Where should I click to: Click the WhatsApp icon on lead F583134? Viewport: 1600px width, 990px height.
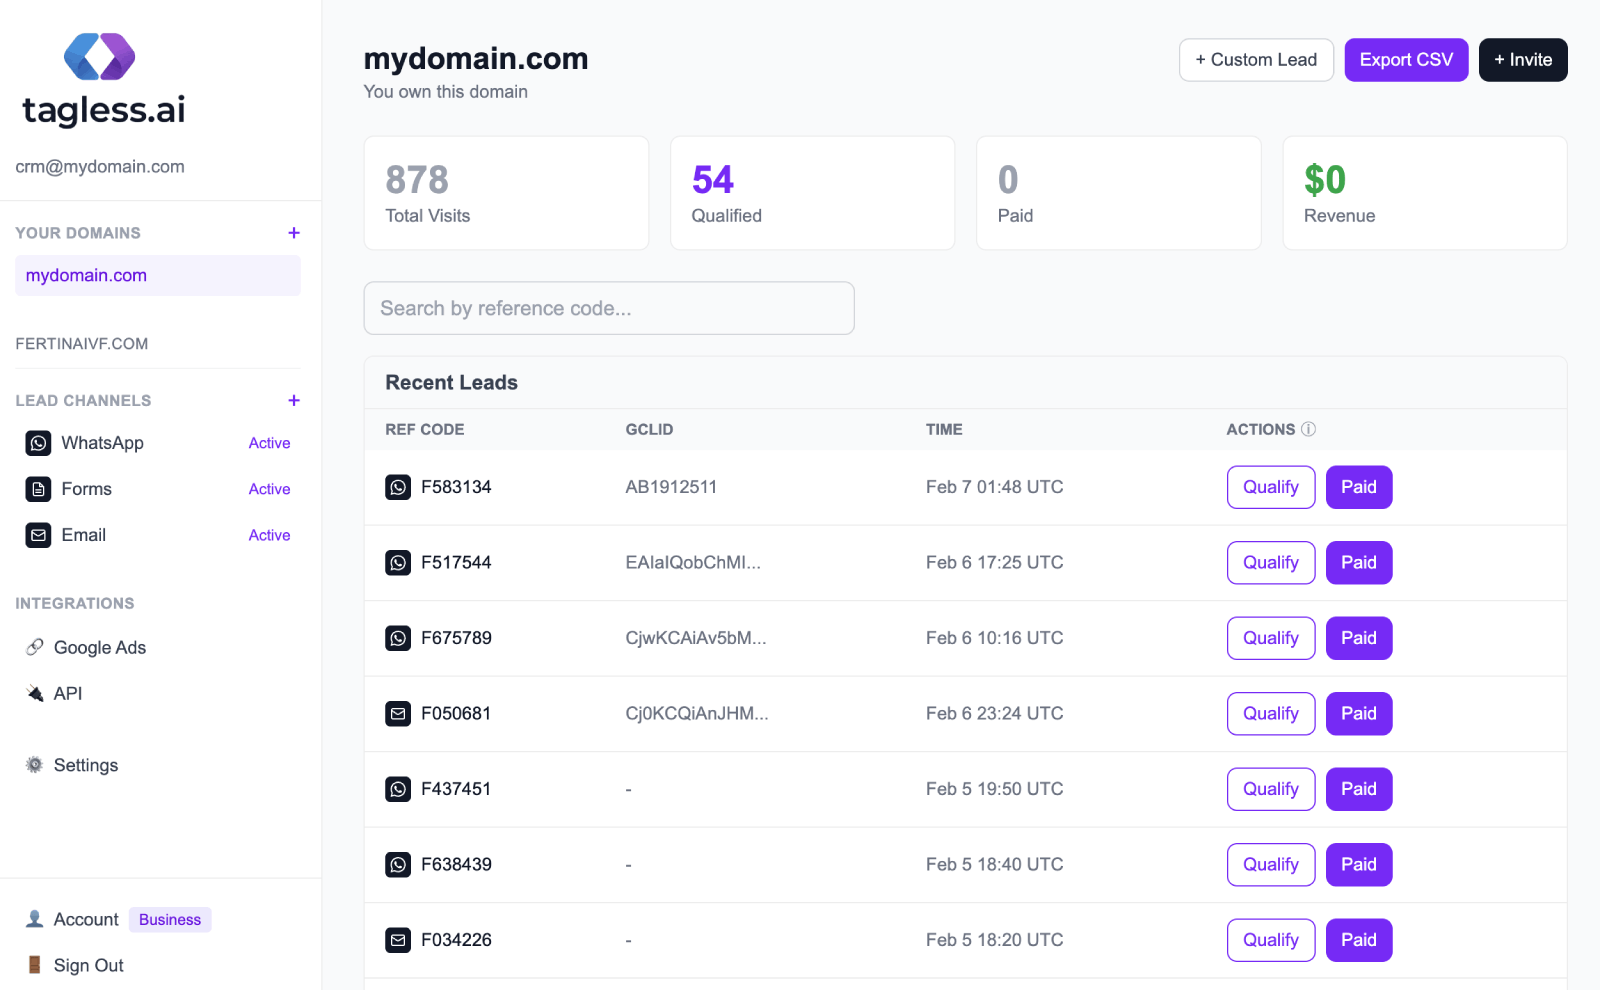pyautogui.click(x=398, y=487)
